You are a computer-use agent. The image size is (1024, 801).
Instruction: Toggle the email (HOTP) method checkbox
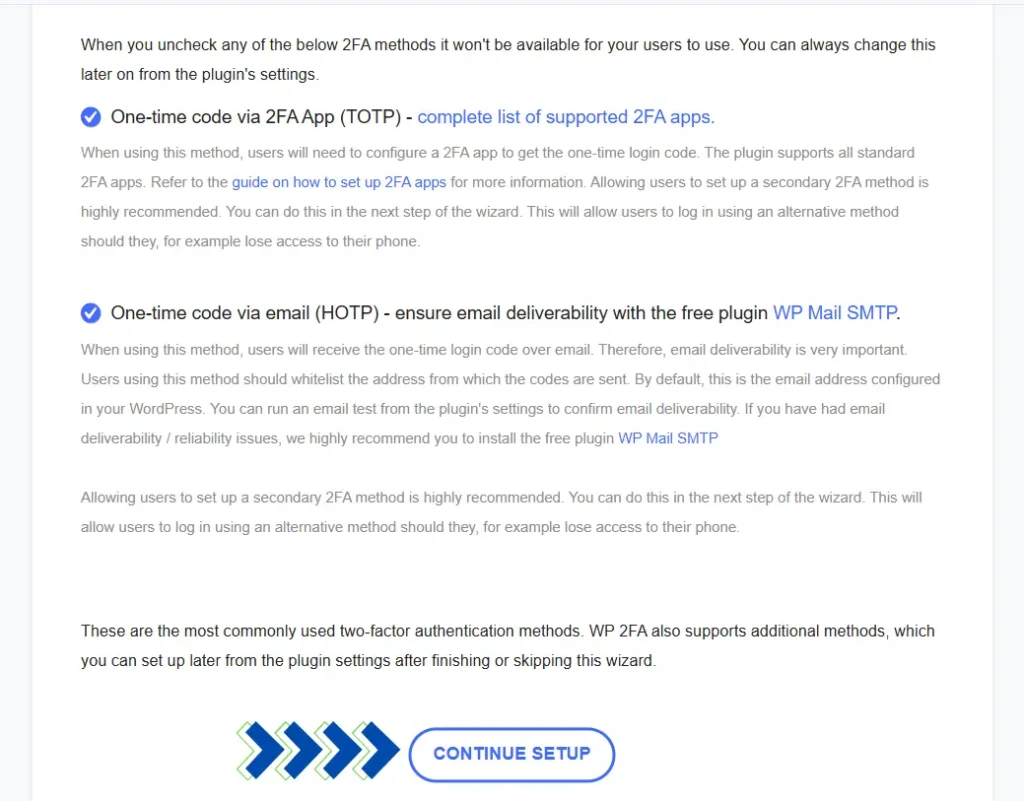click(x=91, y=313)
